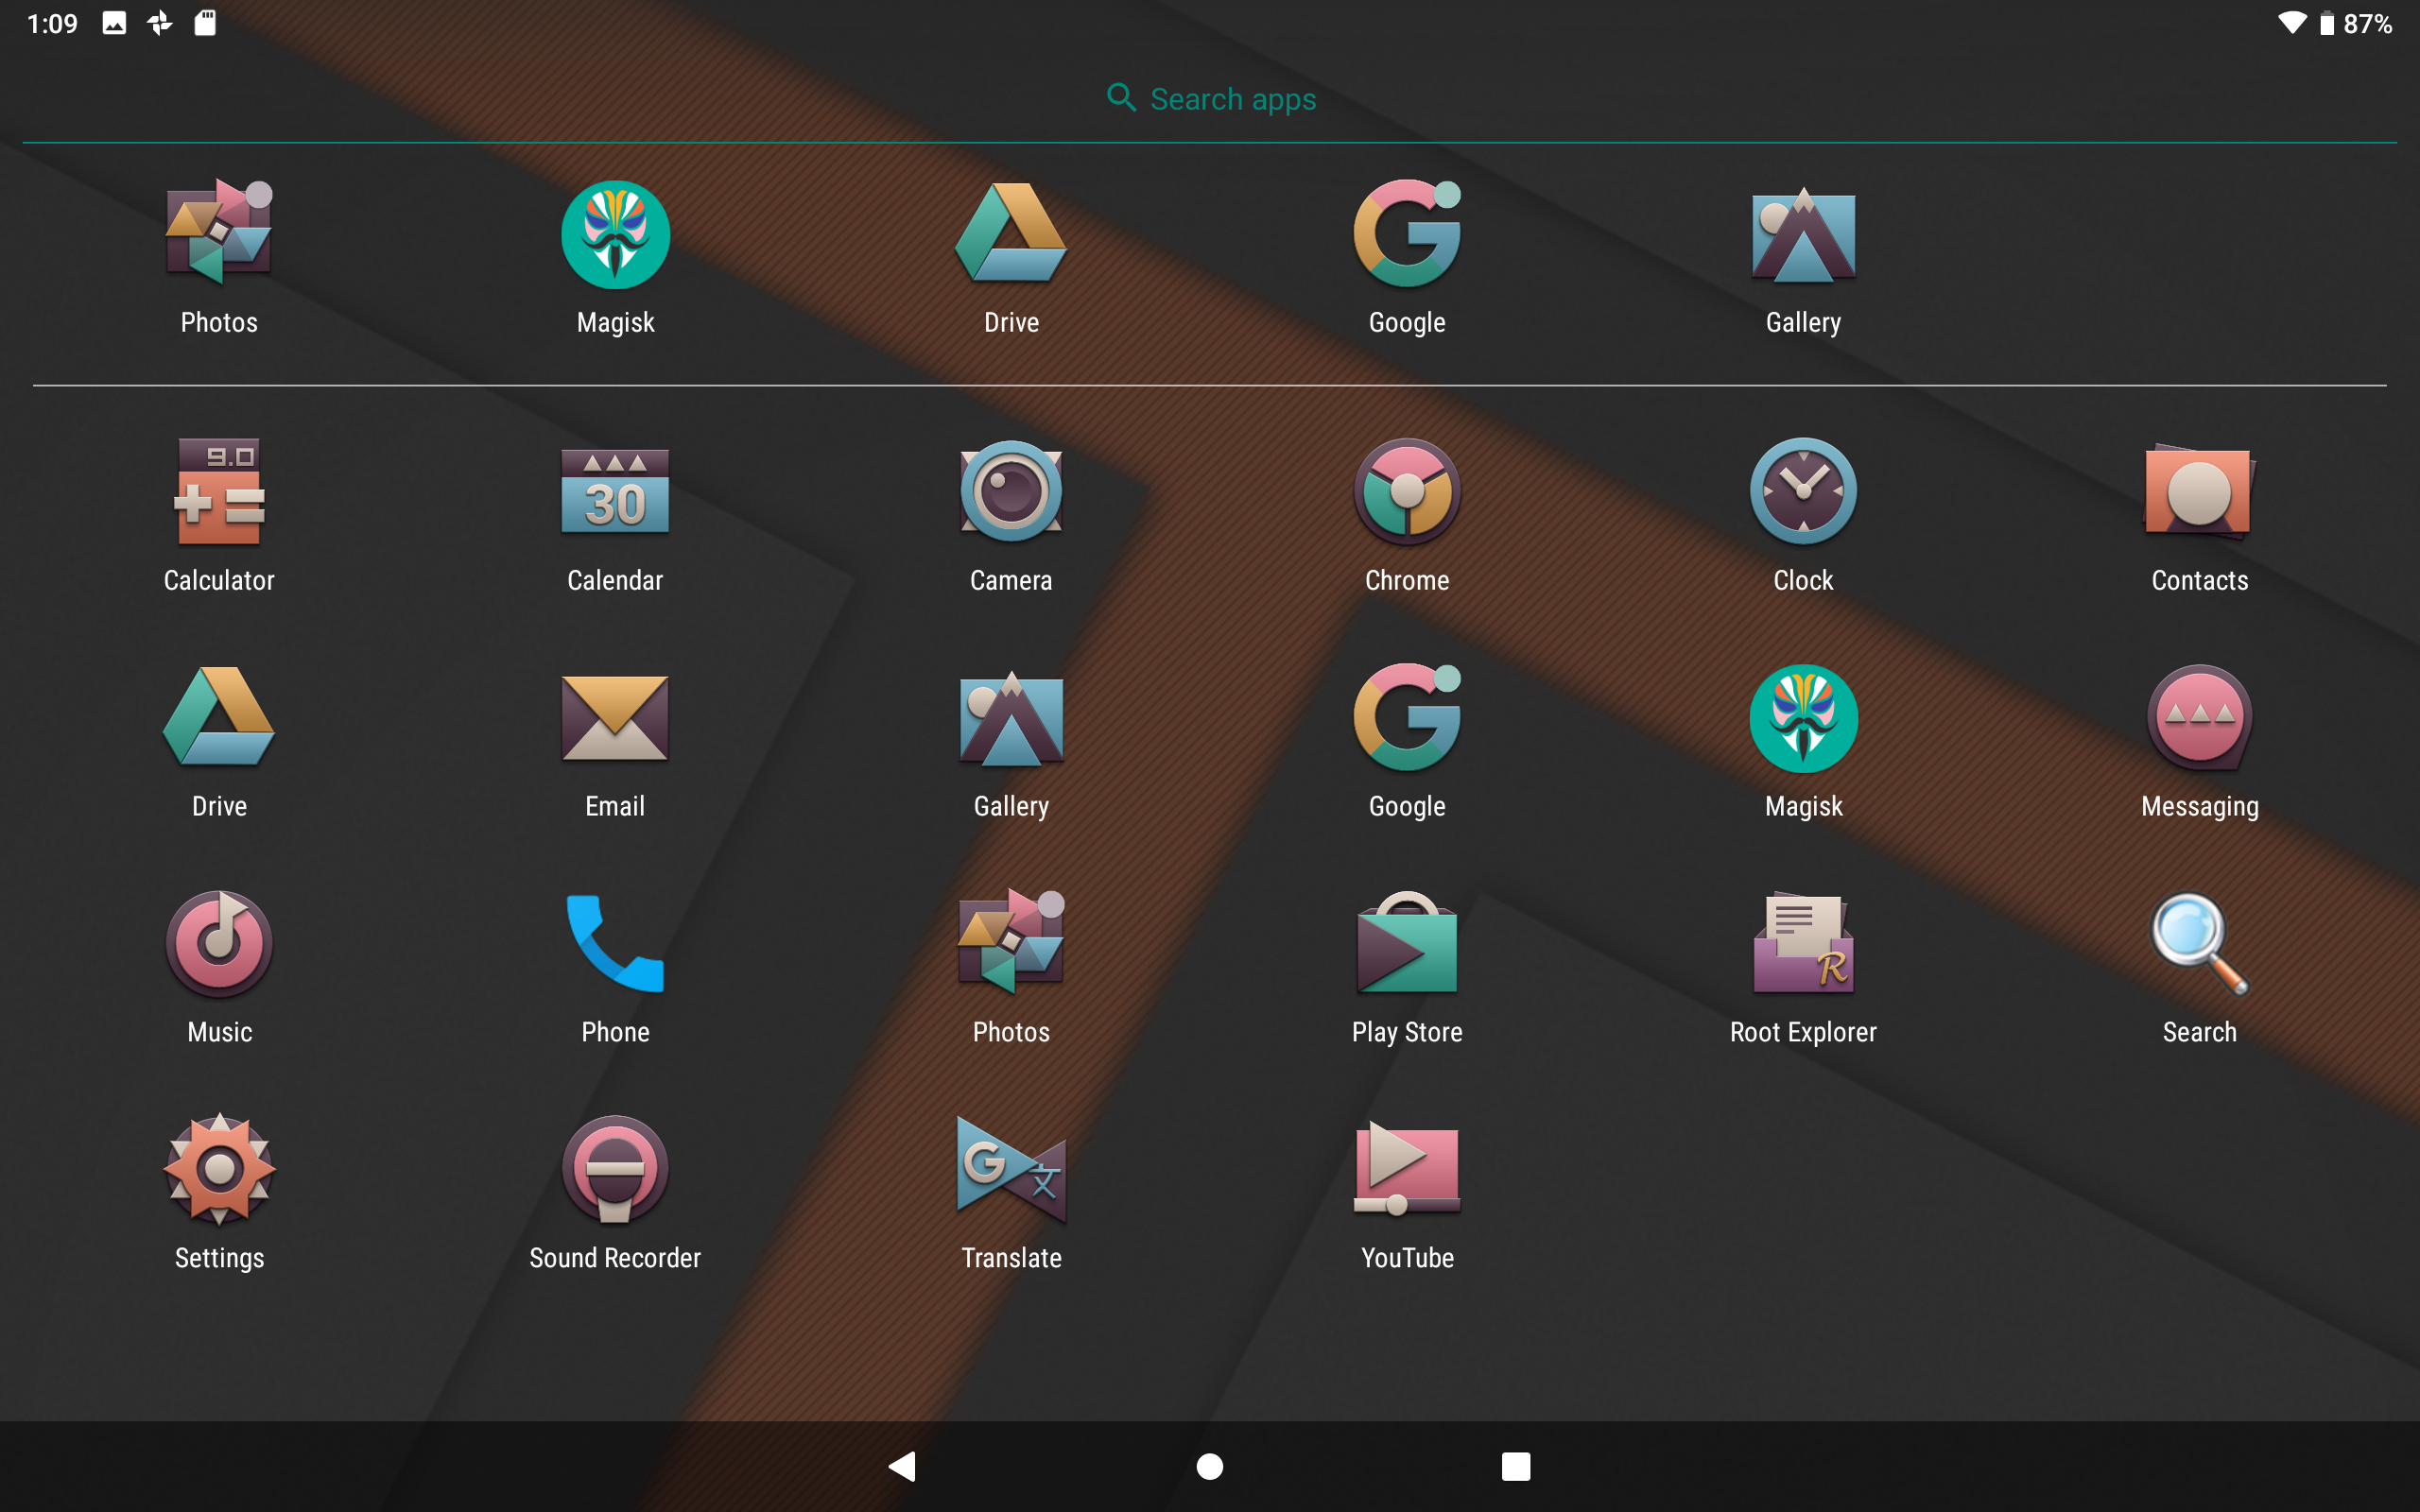
Task: Open Google in the suggested apps row
Action: [x=1407, y=233]
